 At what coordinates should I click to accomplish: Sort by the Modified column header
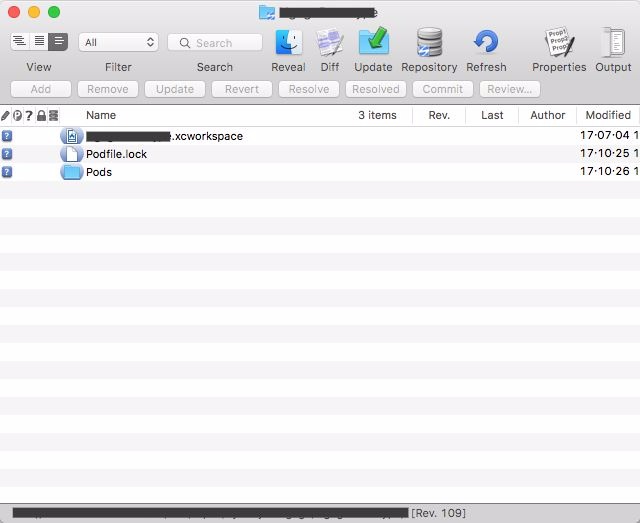pos(607,115)
